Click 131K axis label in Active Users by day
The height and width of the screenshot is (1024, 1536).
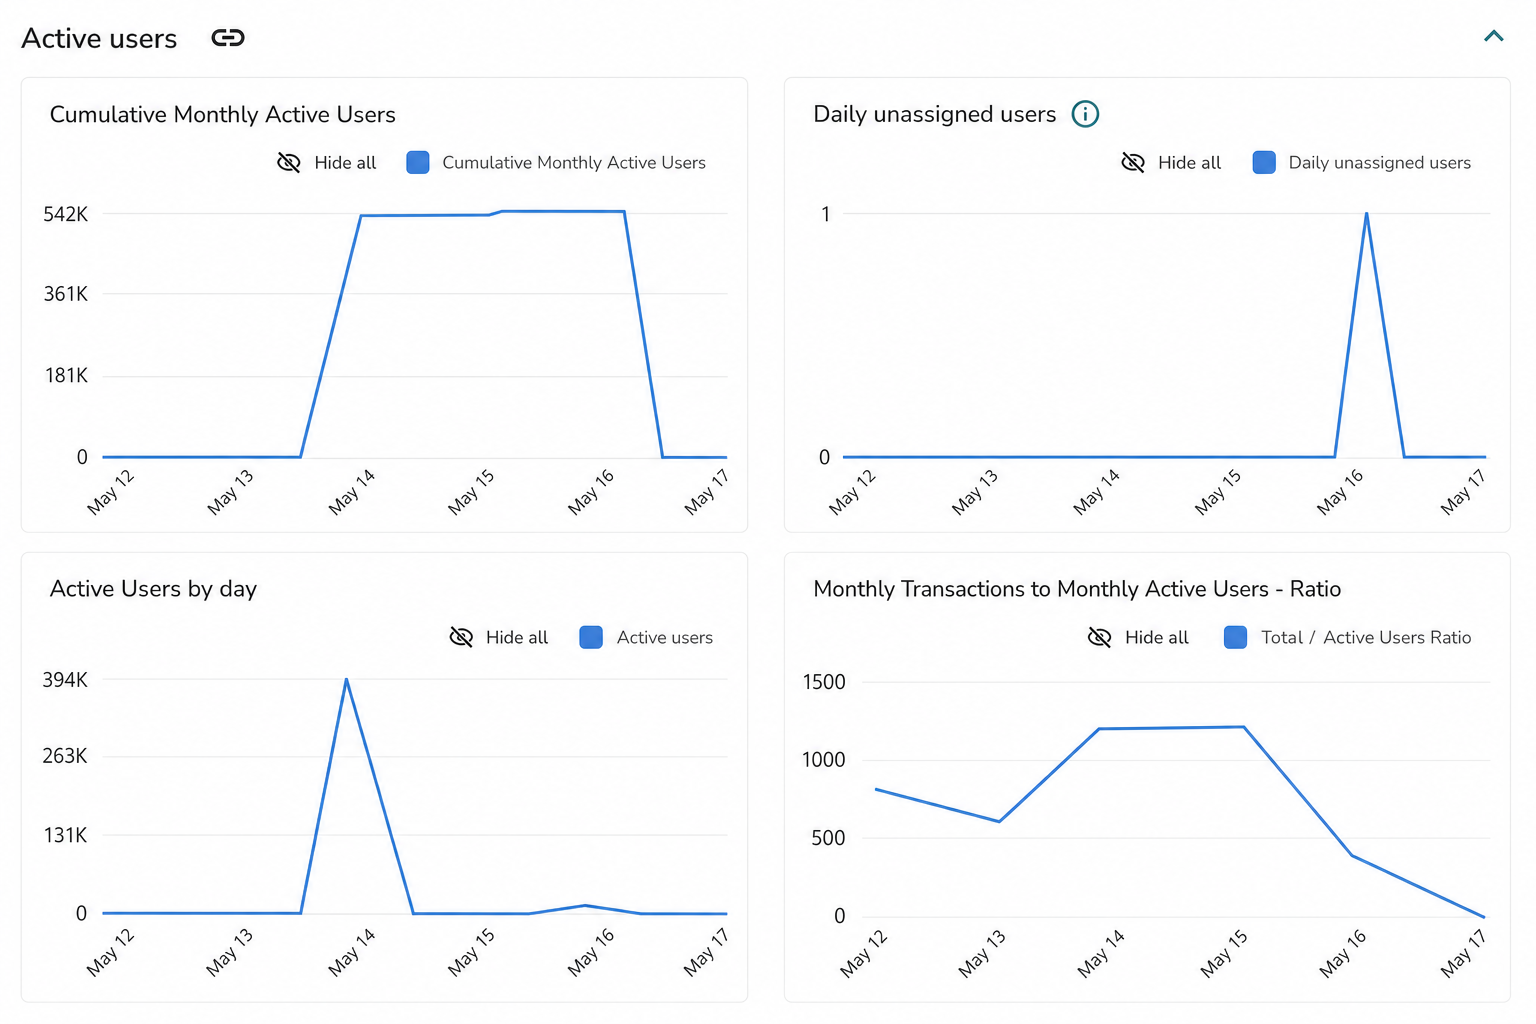[x=65, y=835]
